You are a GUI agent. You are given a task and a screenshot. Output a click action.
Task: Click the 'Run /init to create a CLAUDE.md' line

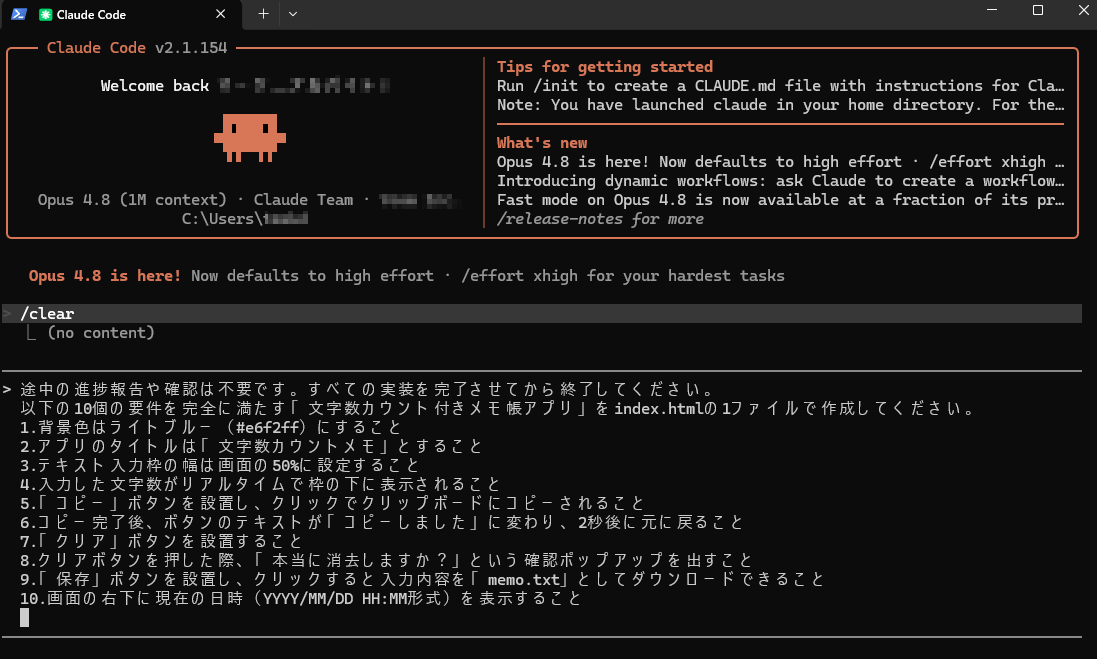tap(780, 86)
